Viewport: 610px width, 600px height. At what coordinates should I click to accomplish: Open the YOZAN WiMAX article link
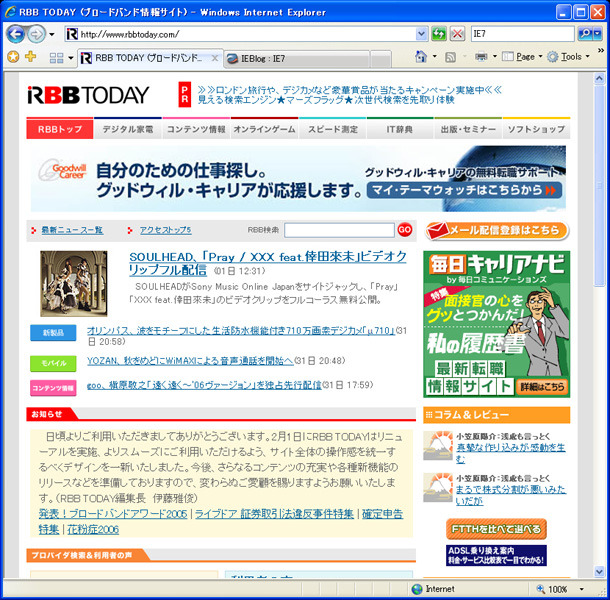(190, 361)
